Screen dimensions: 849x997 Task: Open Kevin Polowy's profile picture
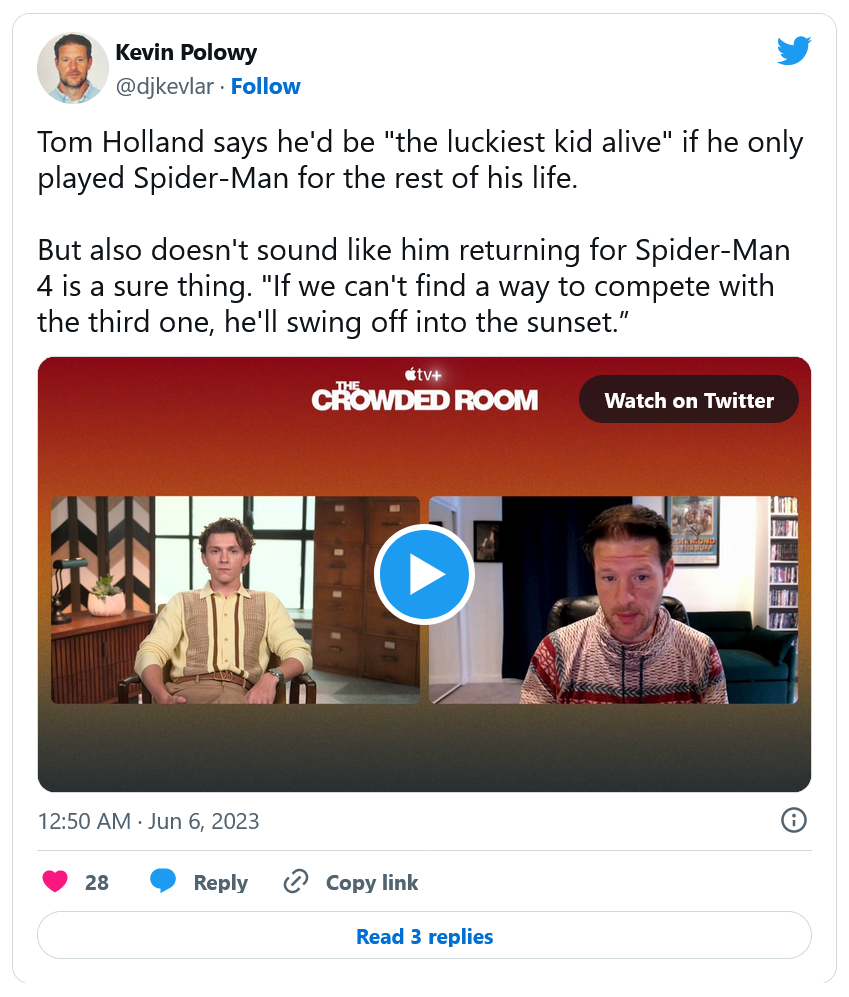click(x=73, y=68)
